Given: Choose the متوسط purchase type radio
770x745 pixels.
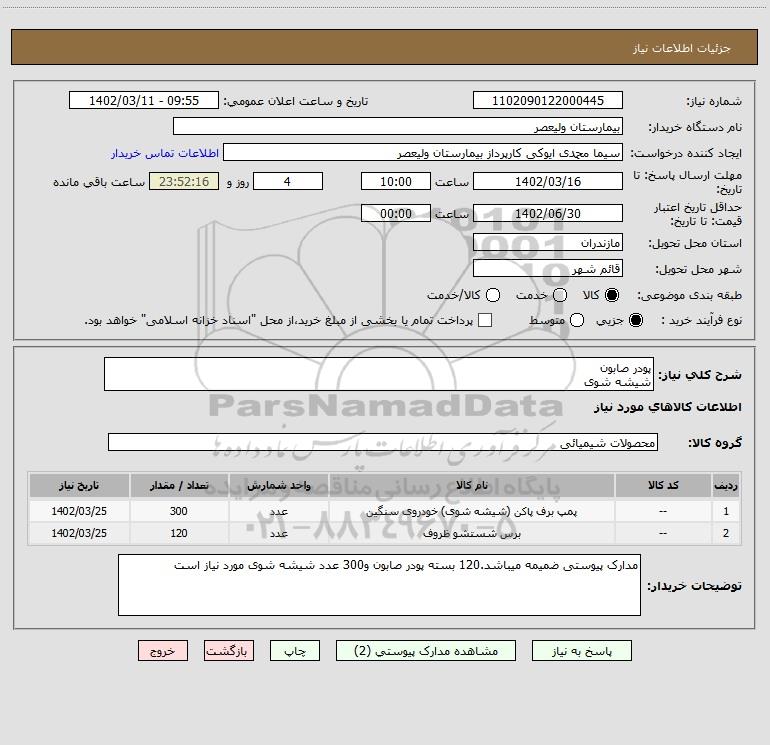Looking at the screenshot, I should [x=577, y=320].
